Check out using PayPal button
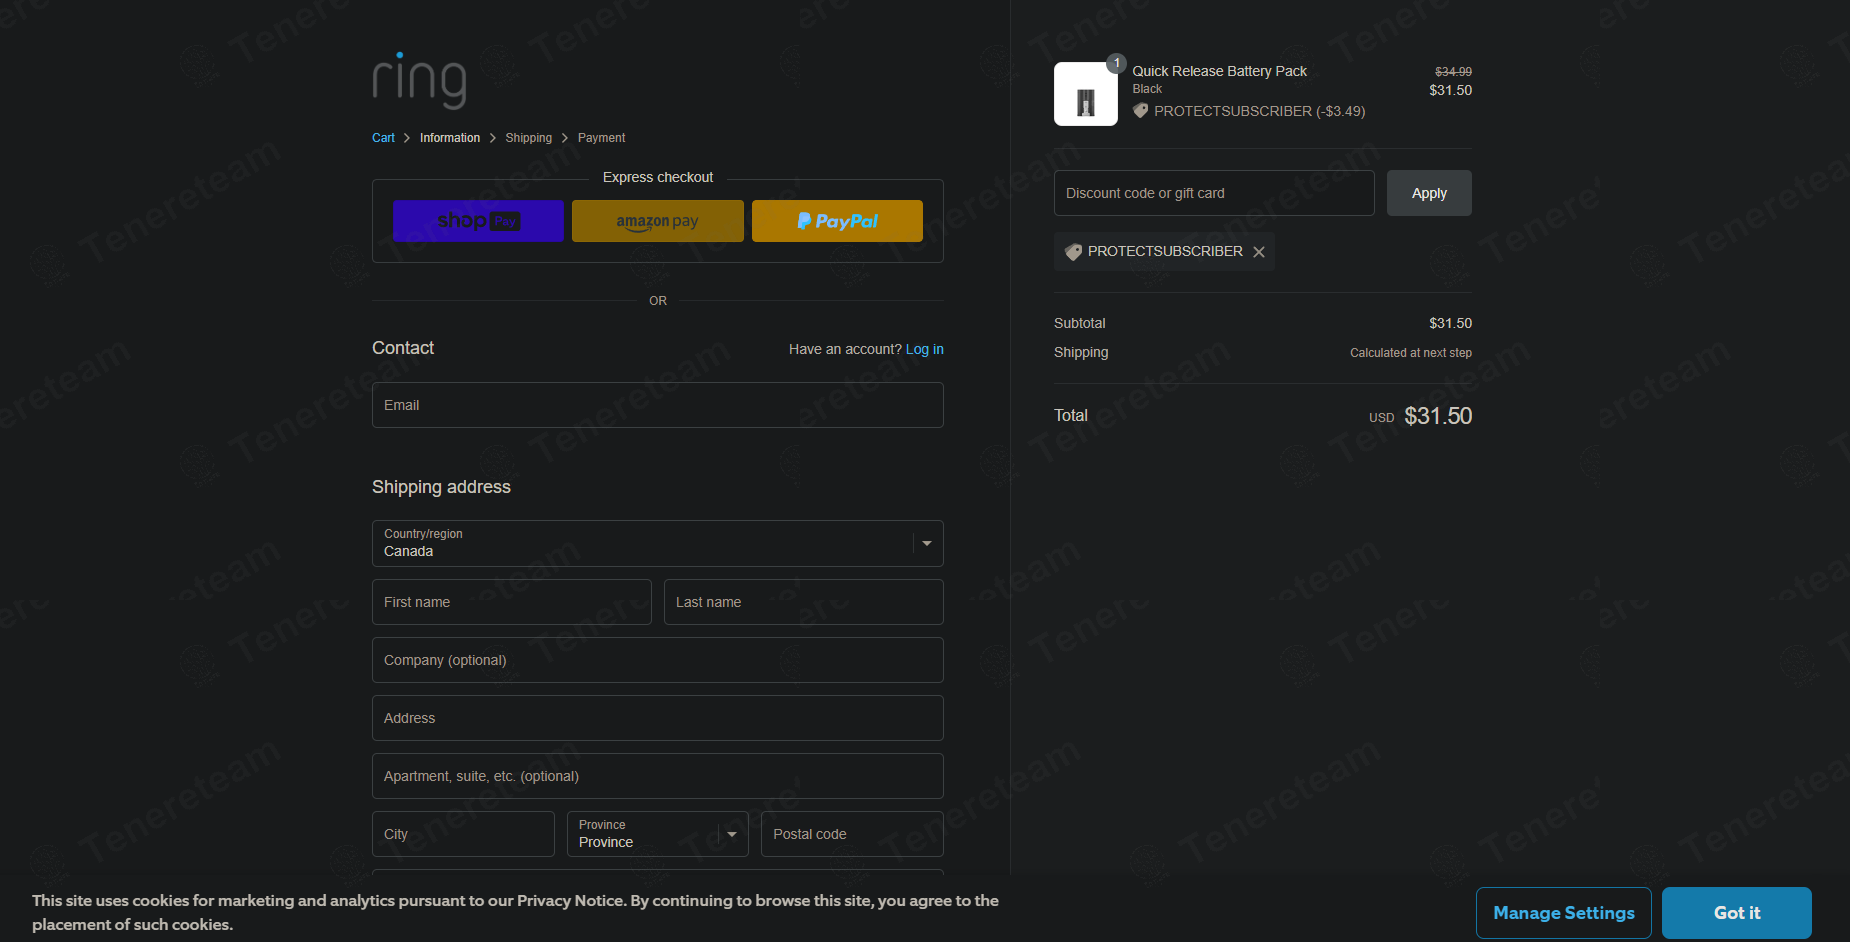This screenshot has height=942, width=1850. 837,221
